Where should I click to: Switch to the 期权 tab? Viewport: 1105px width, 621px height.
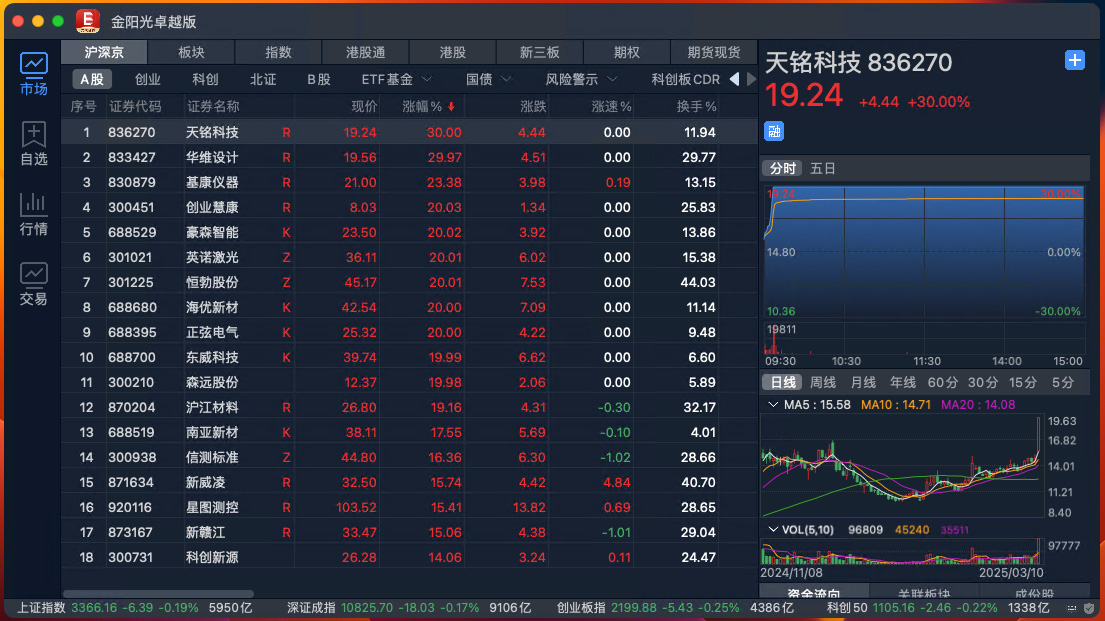pos(626,52)
